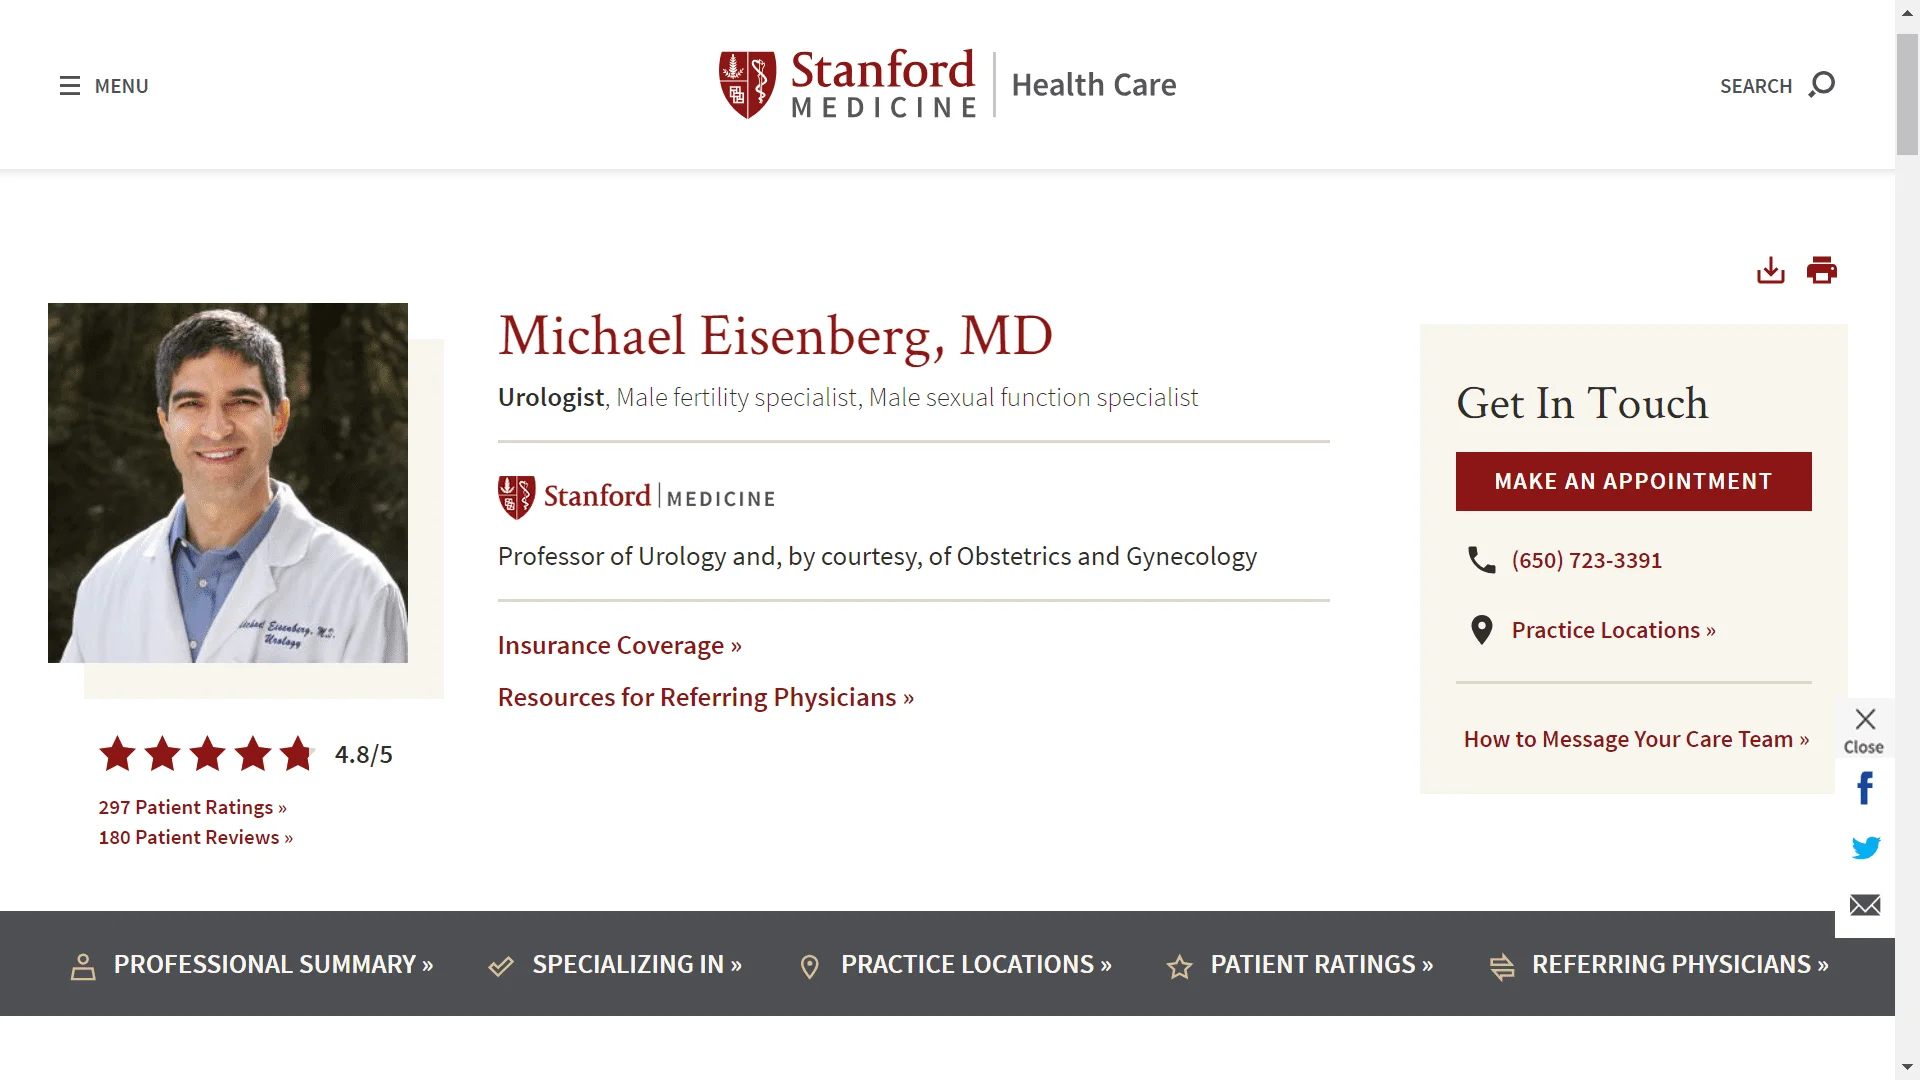View the 180 Patient Reviews link
This screenshot has height=1080, width=1920.
click(x=196, y=837)
